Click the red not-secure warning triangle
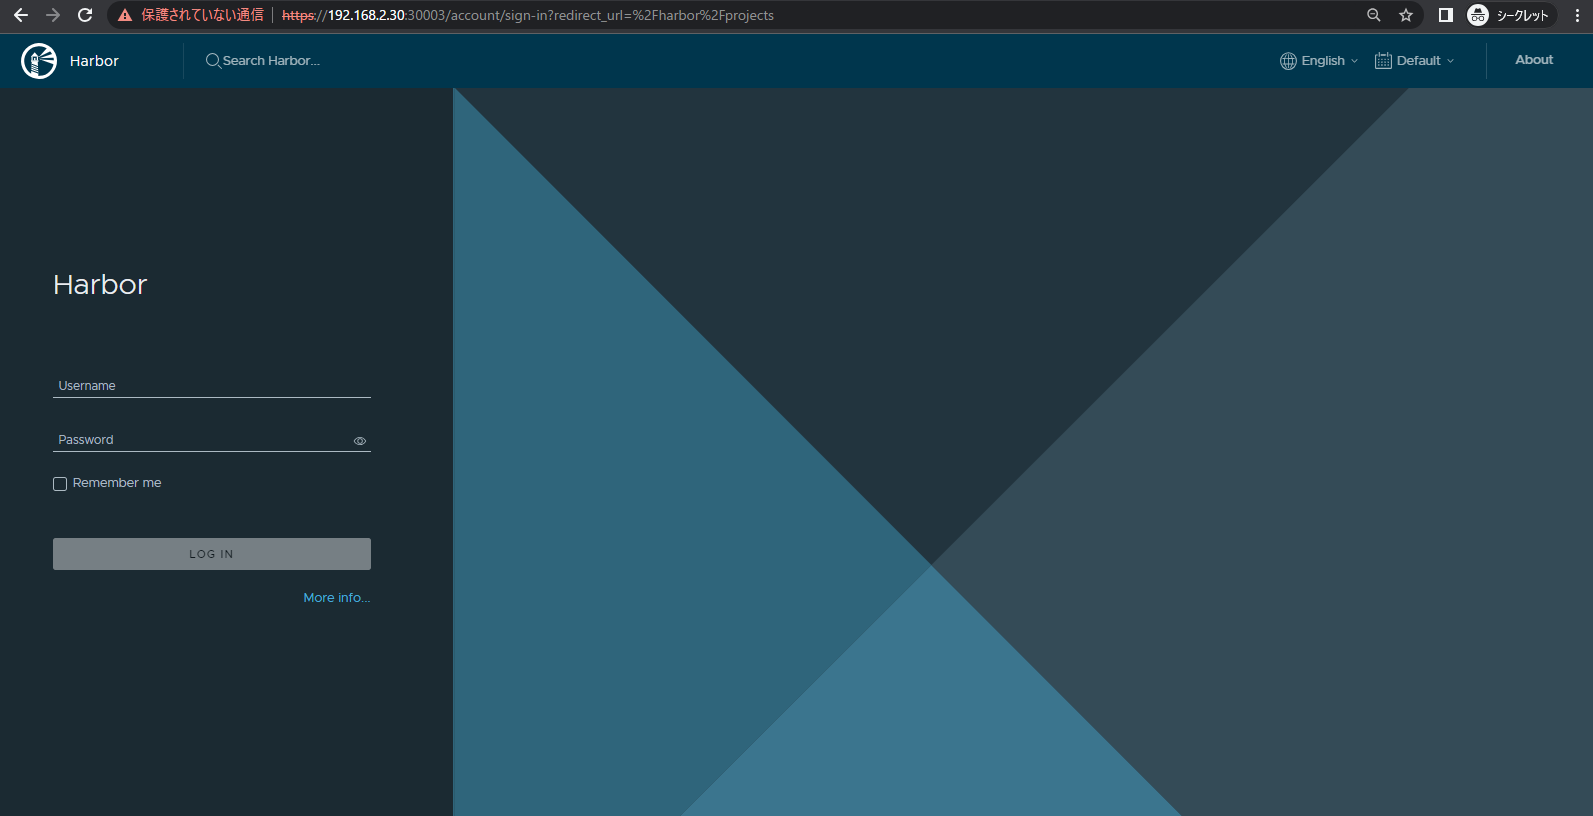The height and width of the screenshot is (816, 1593). pos(125,15)
